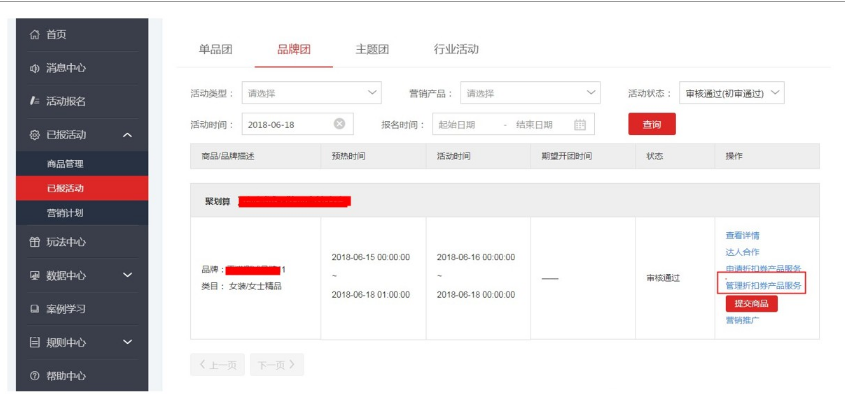The image size is (845, 396).
Task: Click the pencil icon beside 活动报名
Action: (x=34, y=102)
